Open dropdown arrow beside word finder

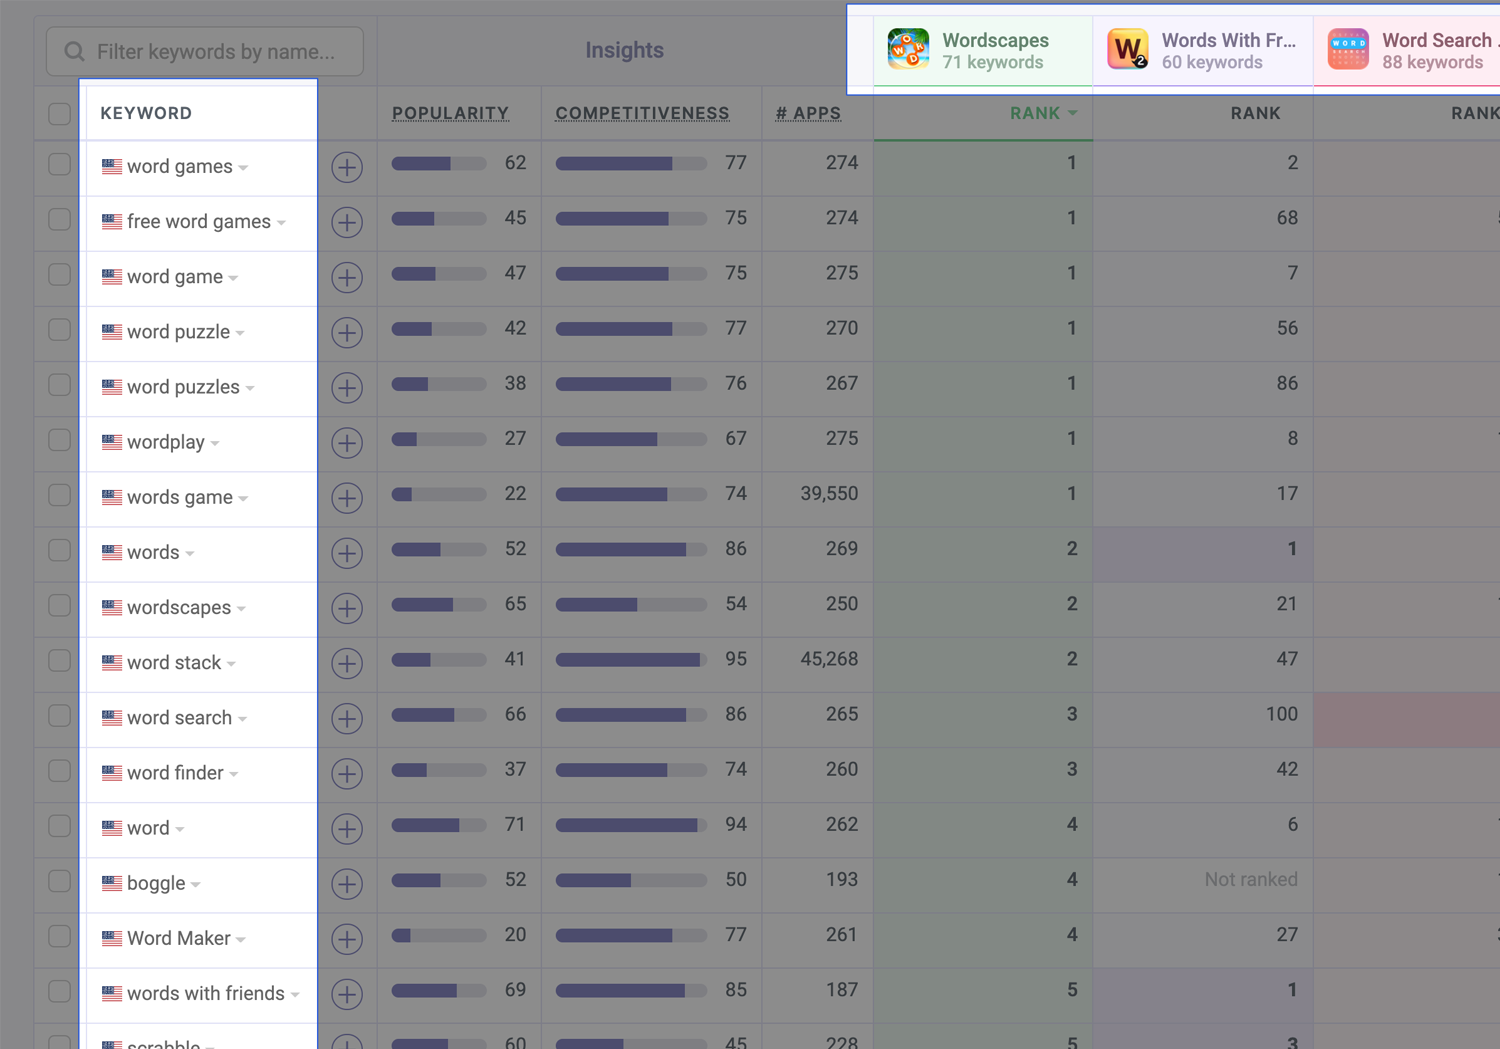point(234,774)
